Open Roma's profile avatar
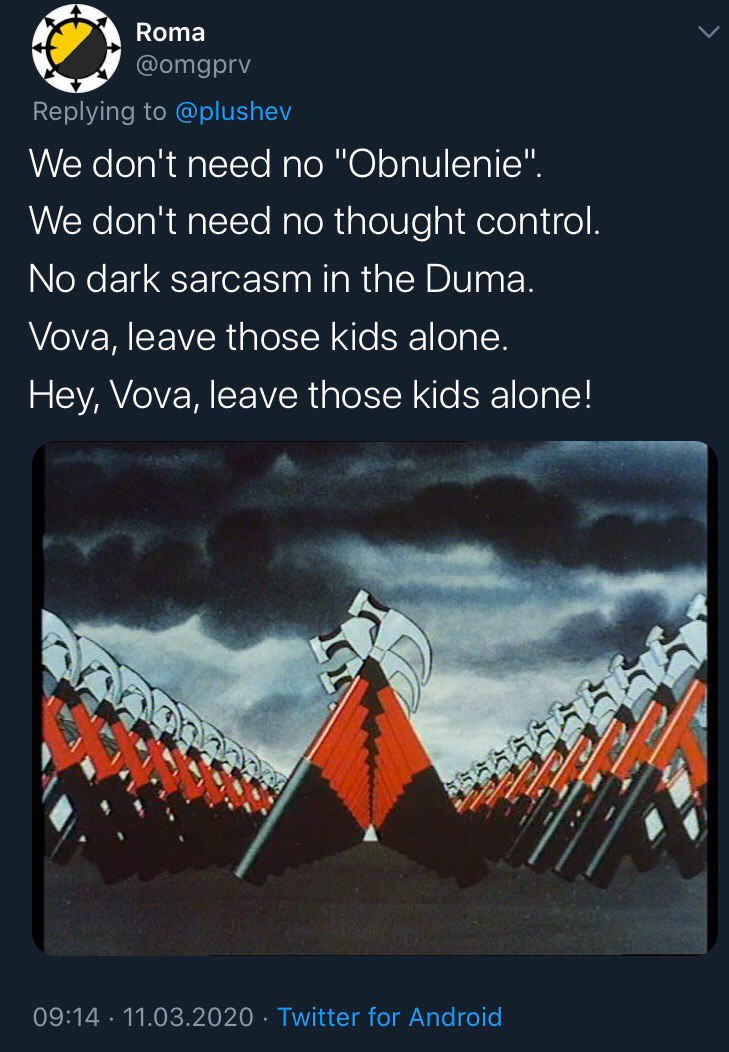 tap(76, 48)
